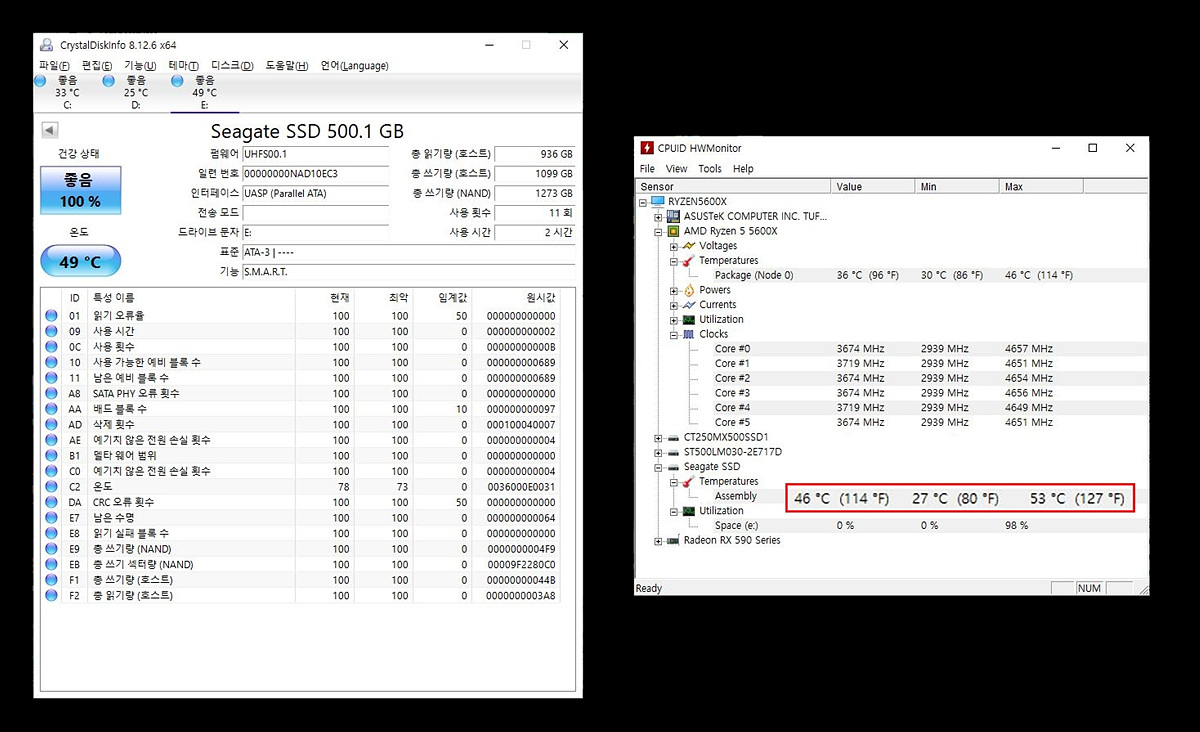Open the 편집(E) menu in CrystalDiskInfo

[96, 66]
